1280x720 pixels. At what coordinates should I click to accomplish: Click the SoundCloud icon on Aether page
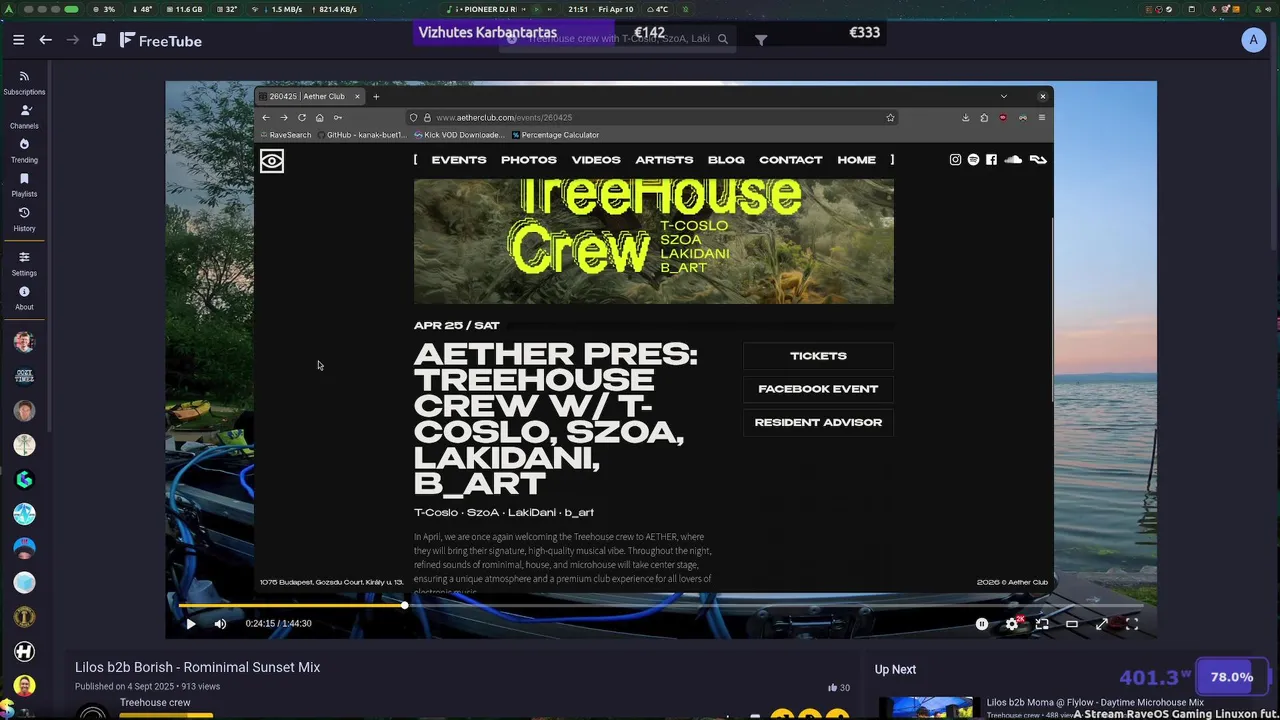(x=1013, y=160)
